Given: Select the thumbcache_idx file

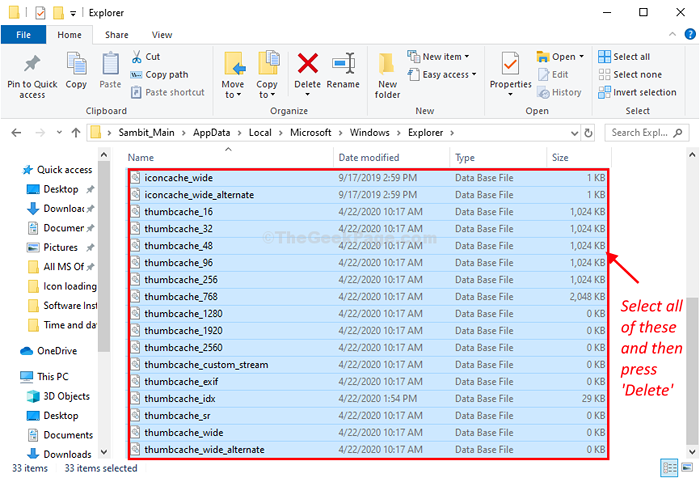Looking at the screenshot, I should click(x=368, y=399).
